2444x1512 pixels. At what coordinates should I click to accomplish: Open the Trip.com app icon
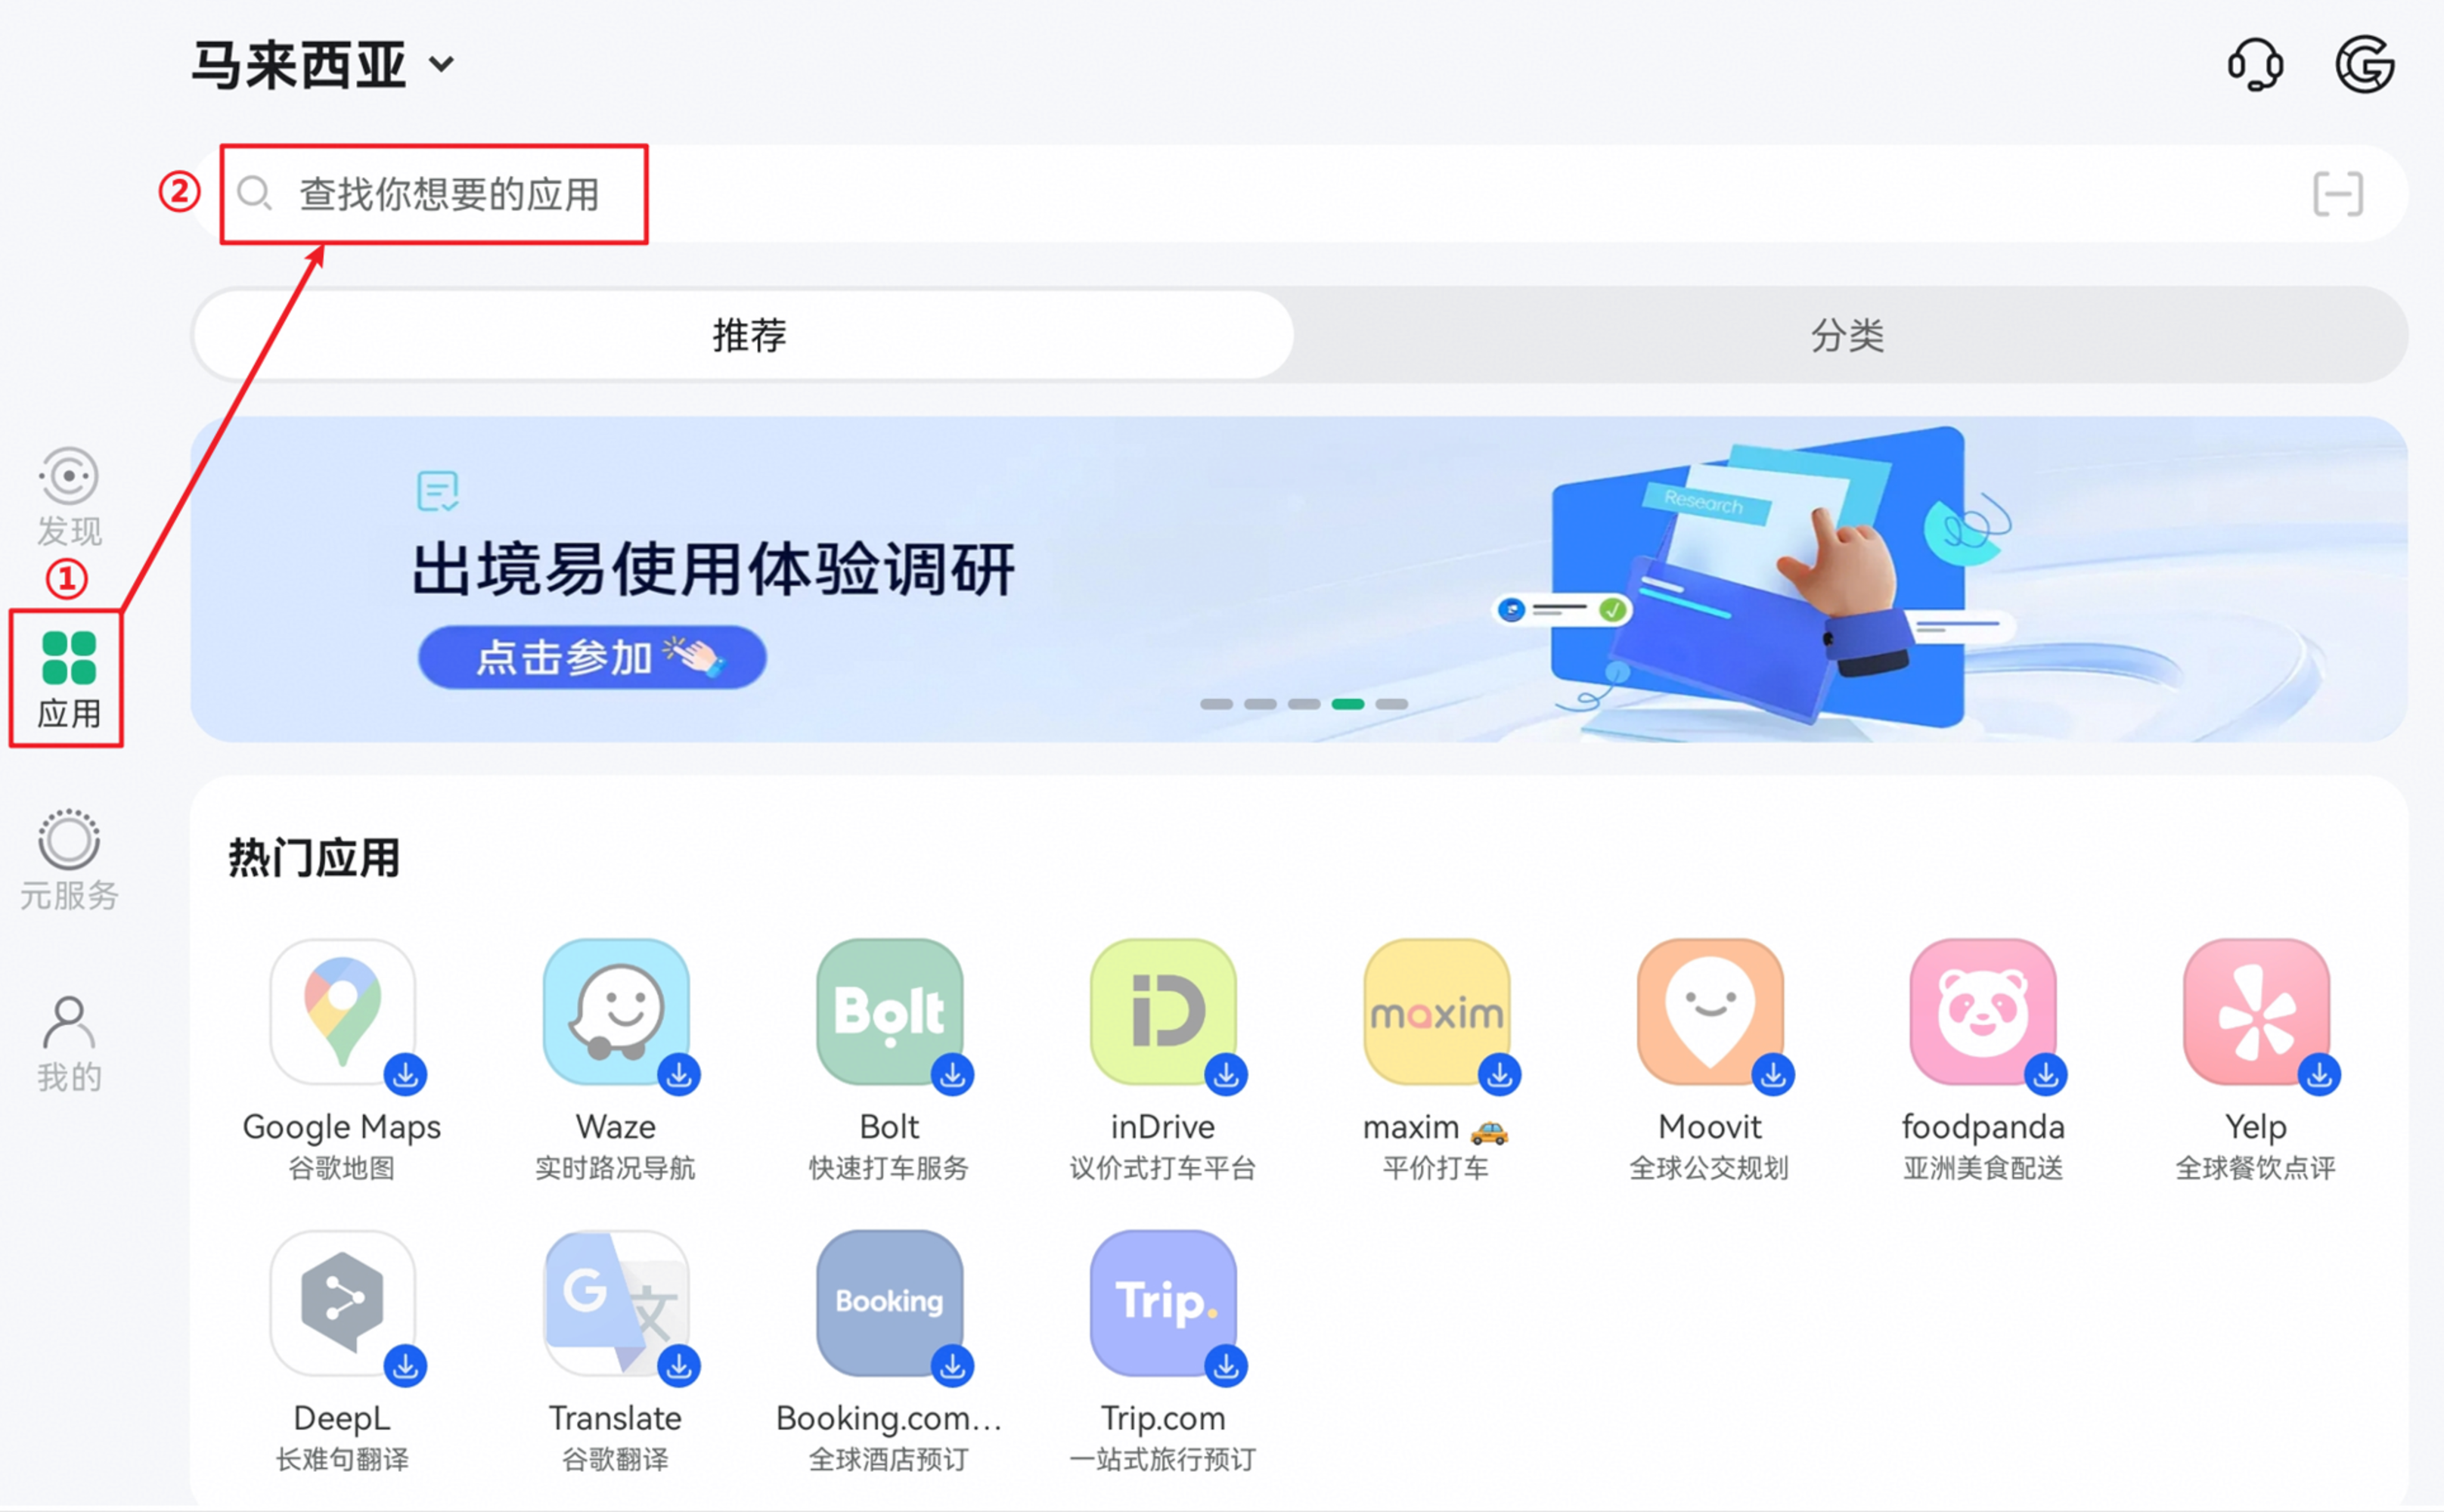coord(1163,1303)
